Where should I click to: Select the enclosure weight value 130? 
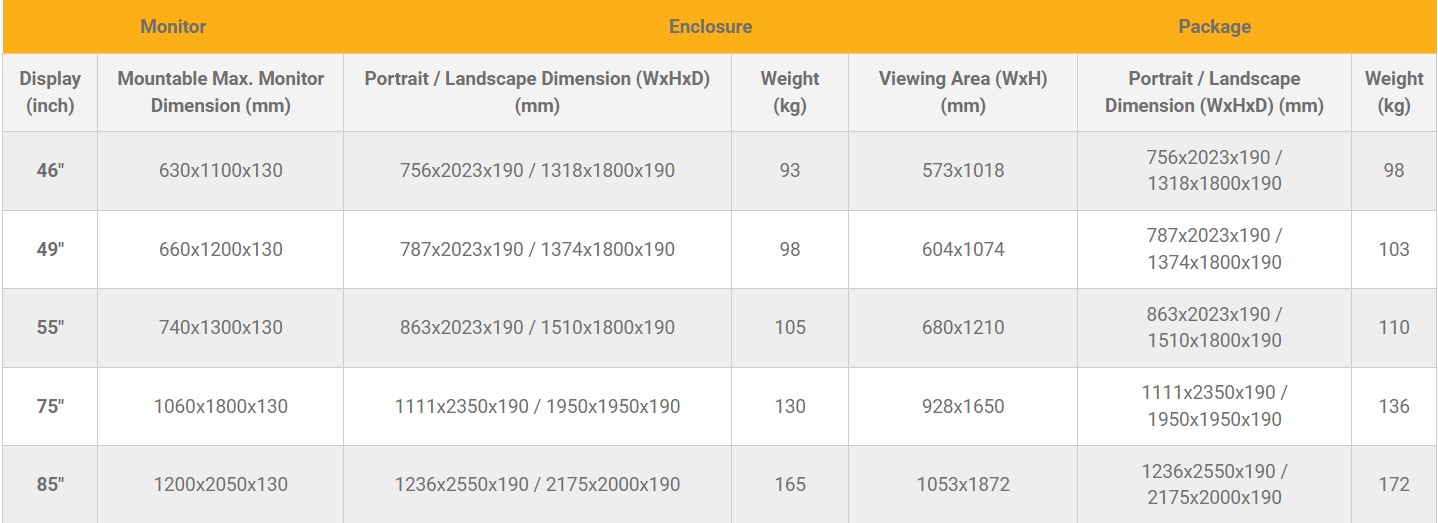tap(790, 406)
